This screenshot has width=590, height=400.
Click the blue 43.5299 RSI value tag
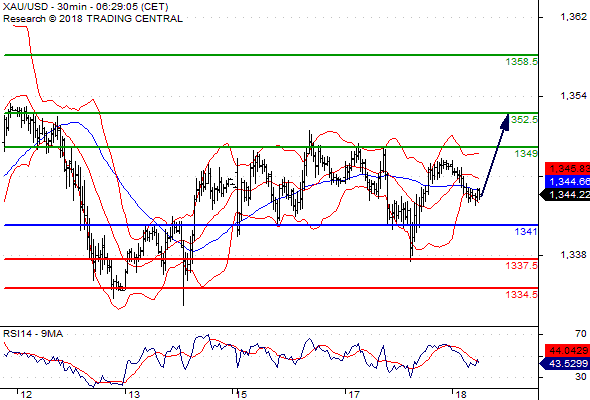coord(565,363)
